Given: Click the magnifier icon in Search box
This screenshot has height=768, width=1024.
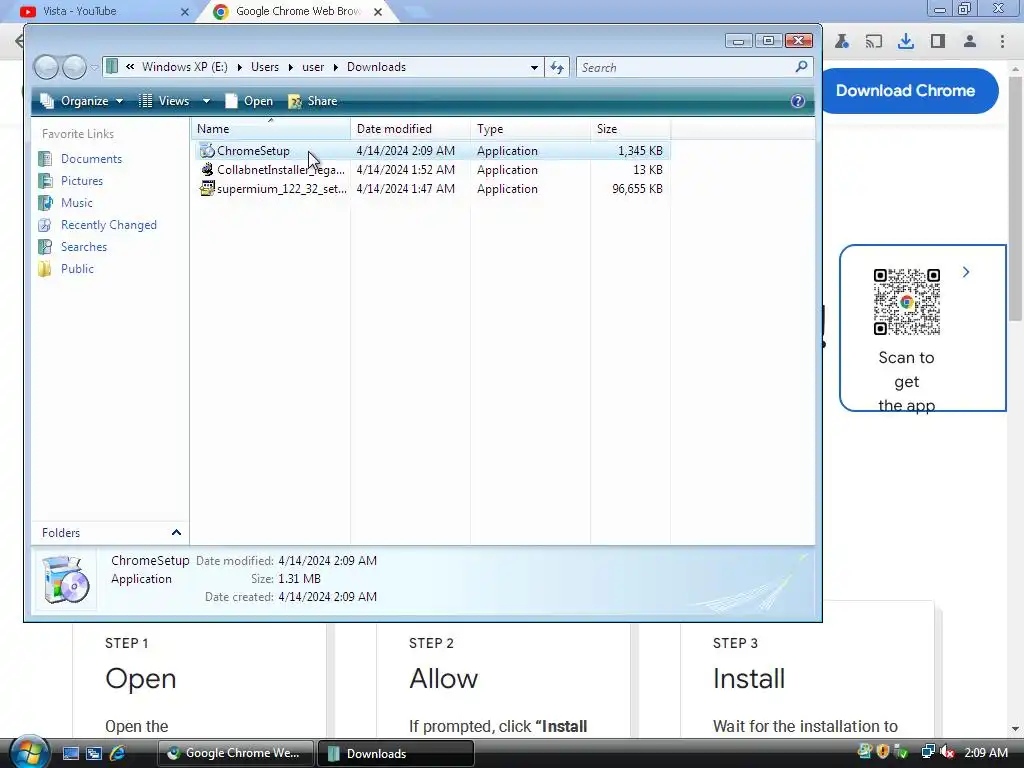Looking at the screenshot, I should [x=801, y=67].
